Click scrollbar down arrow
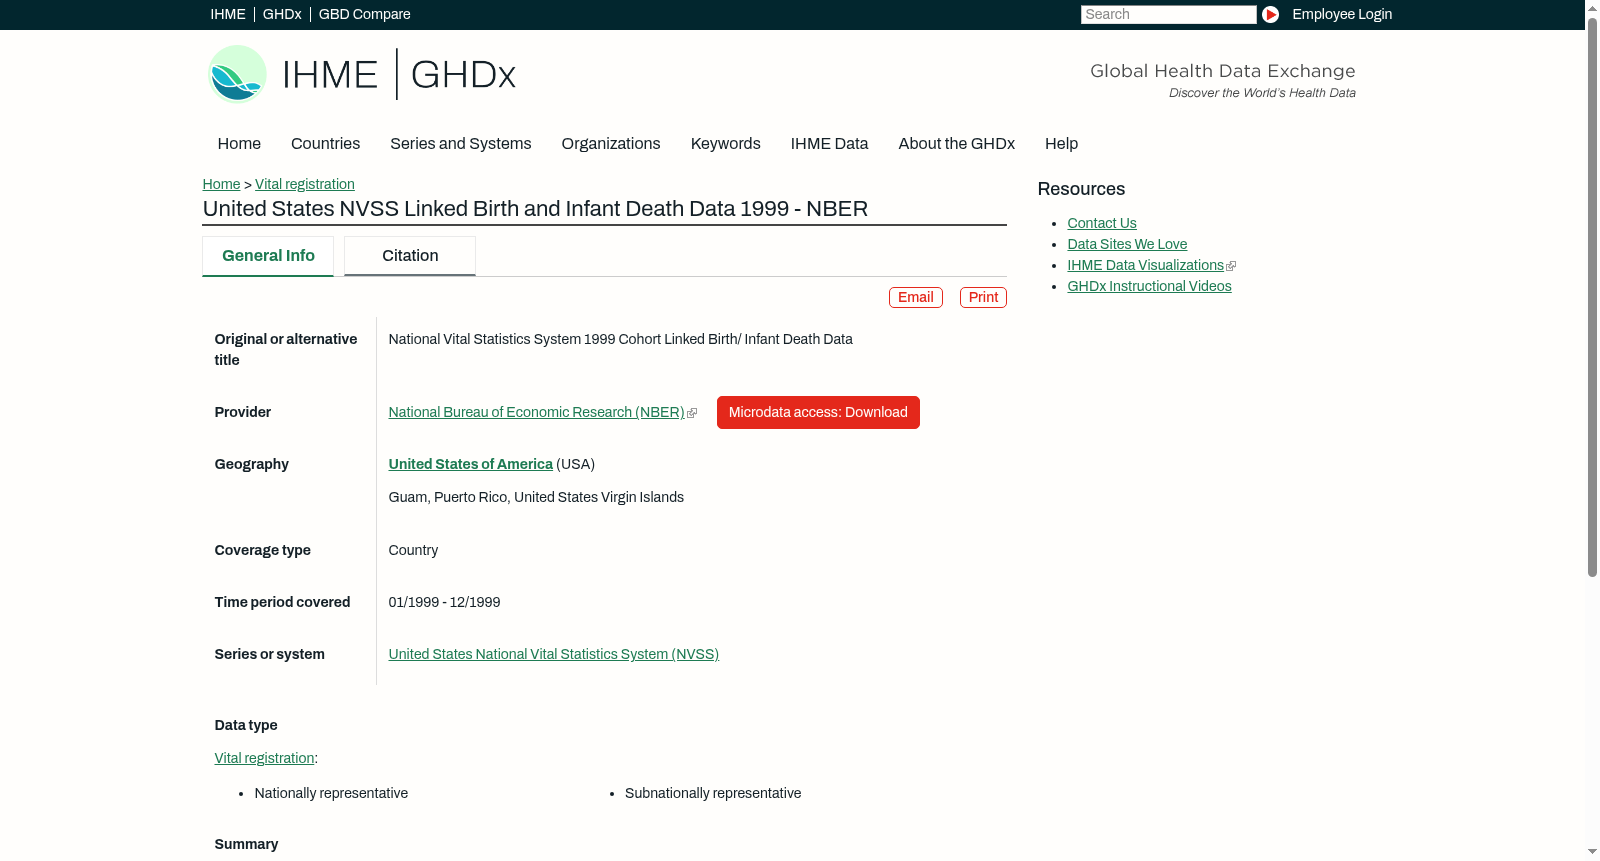 [x=1592, y=853]
